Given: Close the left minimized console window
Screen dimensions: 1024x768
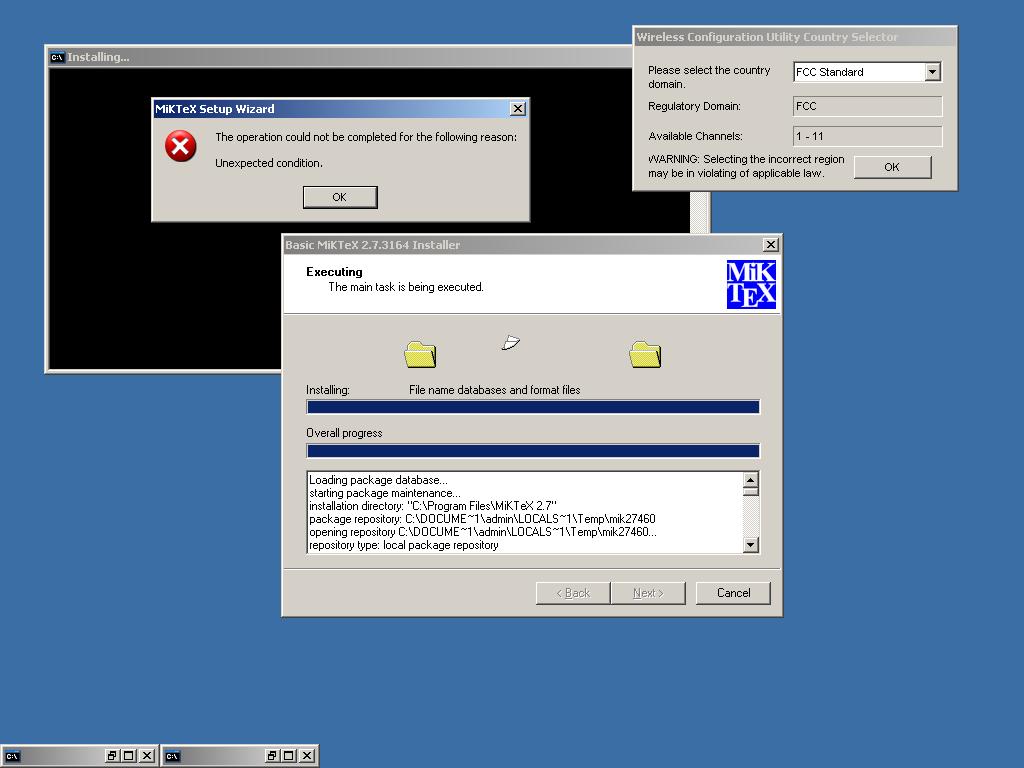Looking at the screenshot, I should (147, 756).
